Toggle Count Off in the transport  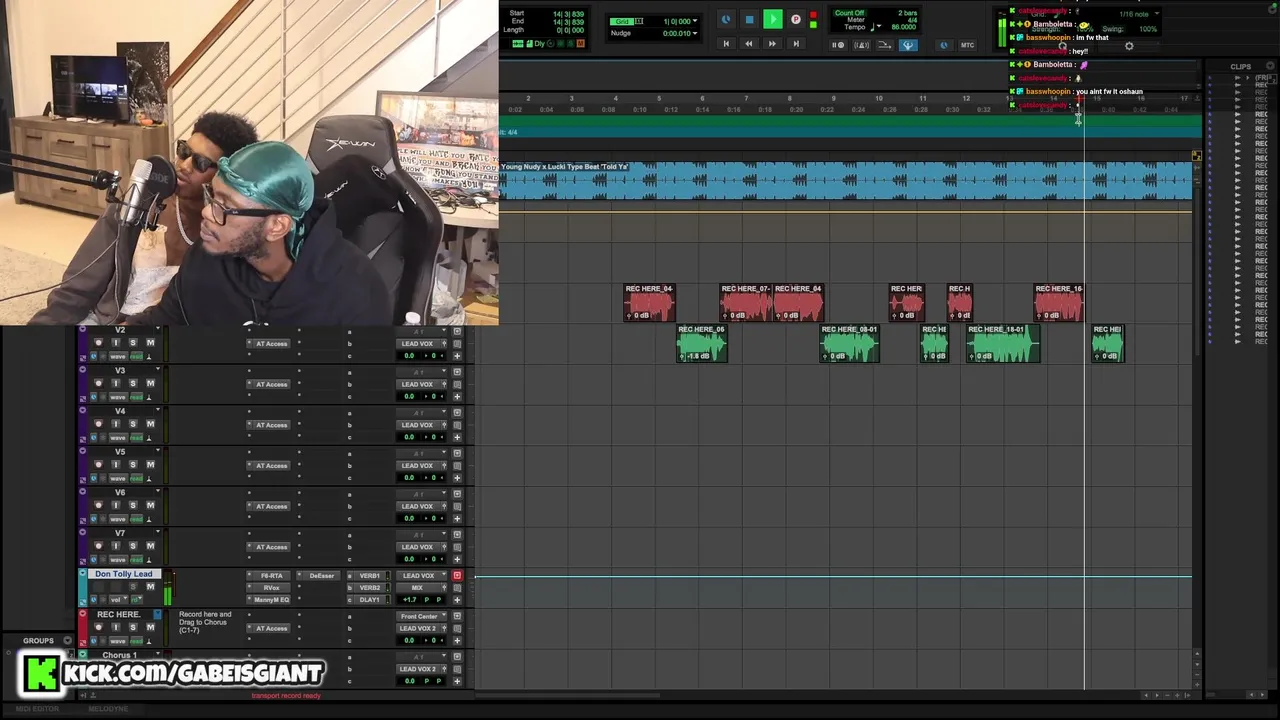click(849, 13)
